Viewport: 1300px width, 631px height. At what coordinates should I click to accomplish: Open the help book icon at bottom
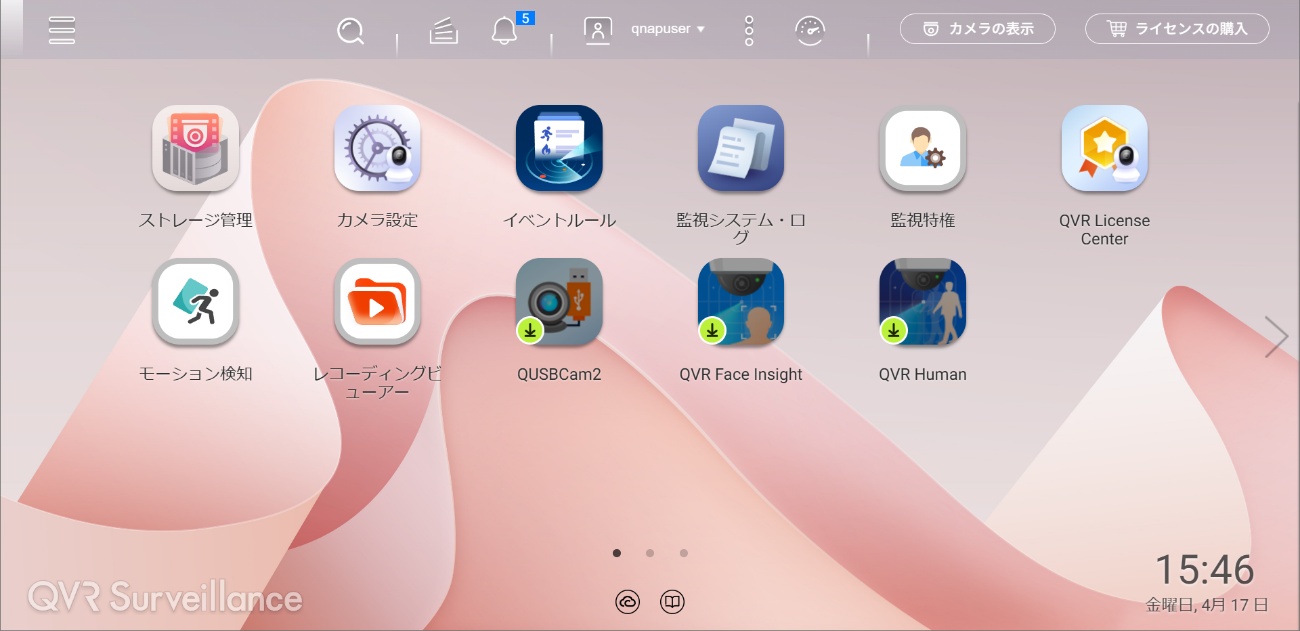click(x=673, y=602)
